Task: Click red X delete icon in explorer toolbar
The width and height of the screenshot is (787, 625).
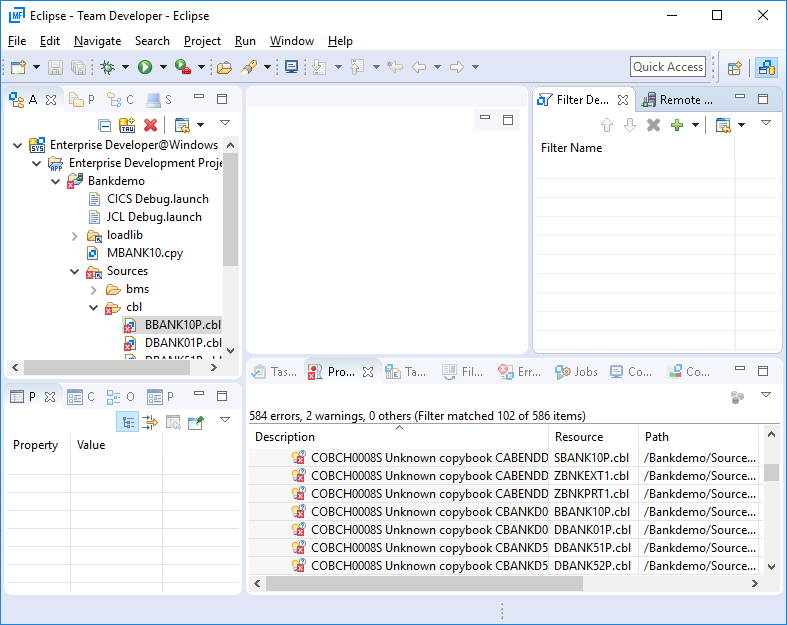Action: pos(151,125)
